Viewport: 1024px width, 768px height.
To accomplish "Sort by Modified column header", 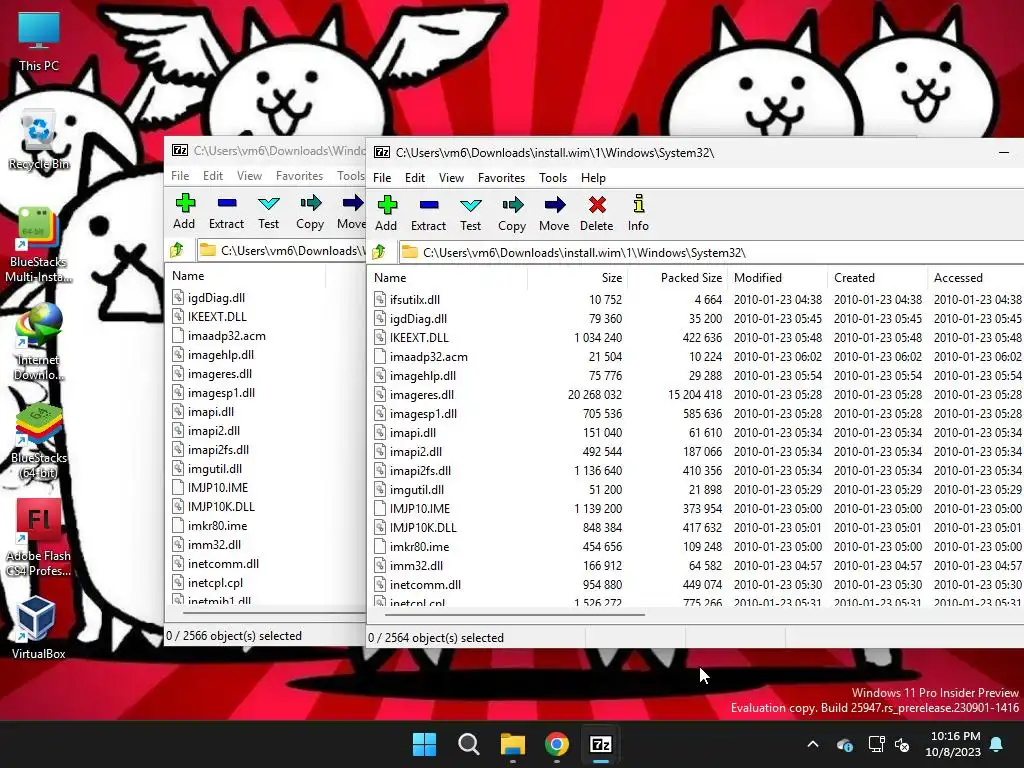I will tap(777, 278).
